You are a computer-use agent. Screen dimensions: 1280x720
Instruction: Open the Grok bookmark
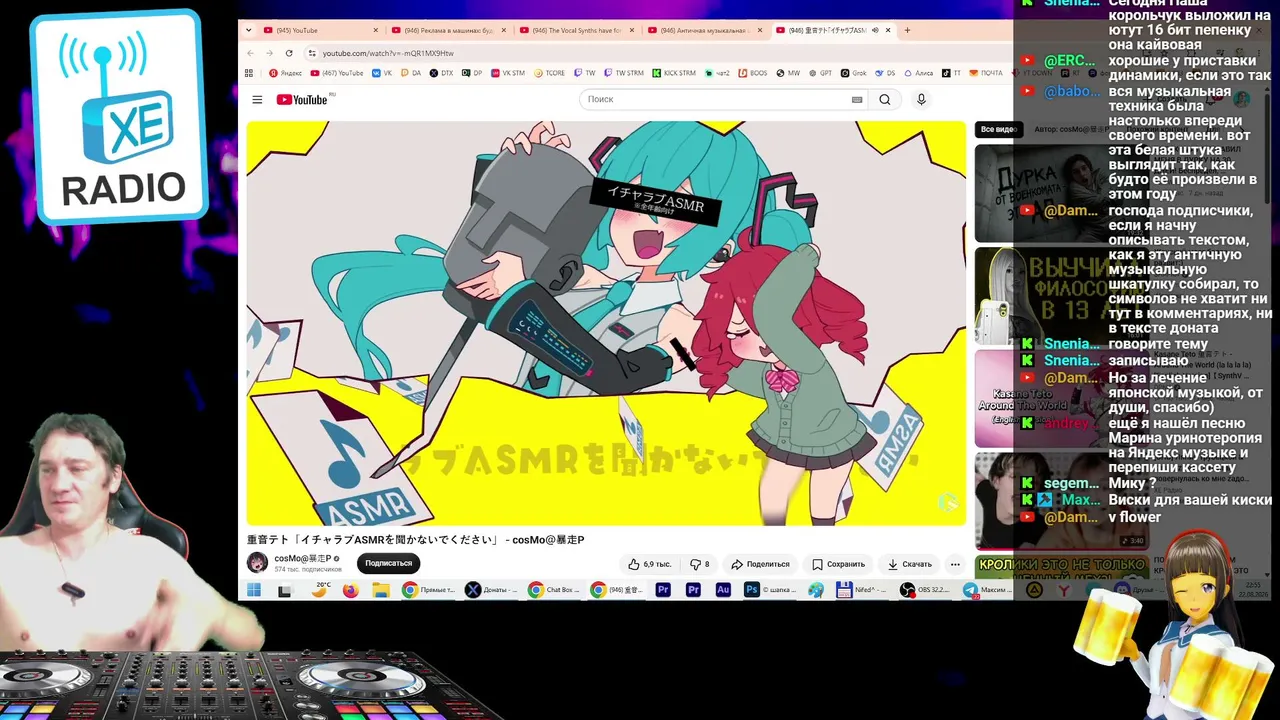click(853, 73)
